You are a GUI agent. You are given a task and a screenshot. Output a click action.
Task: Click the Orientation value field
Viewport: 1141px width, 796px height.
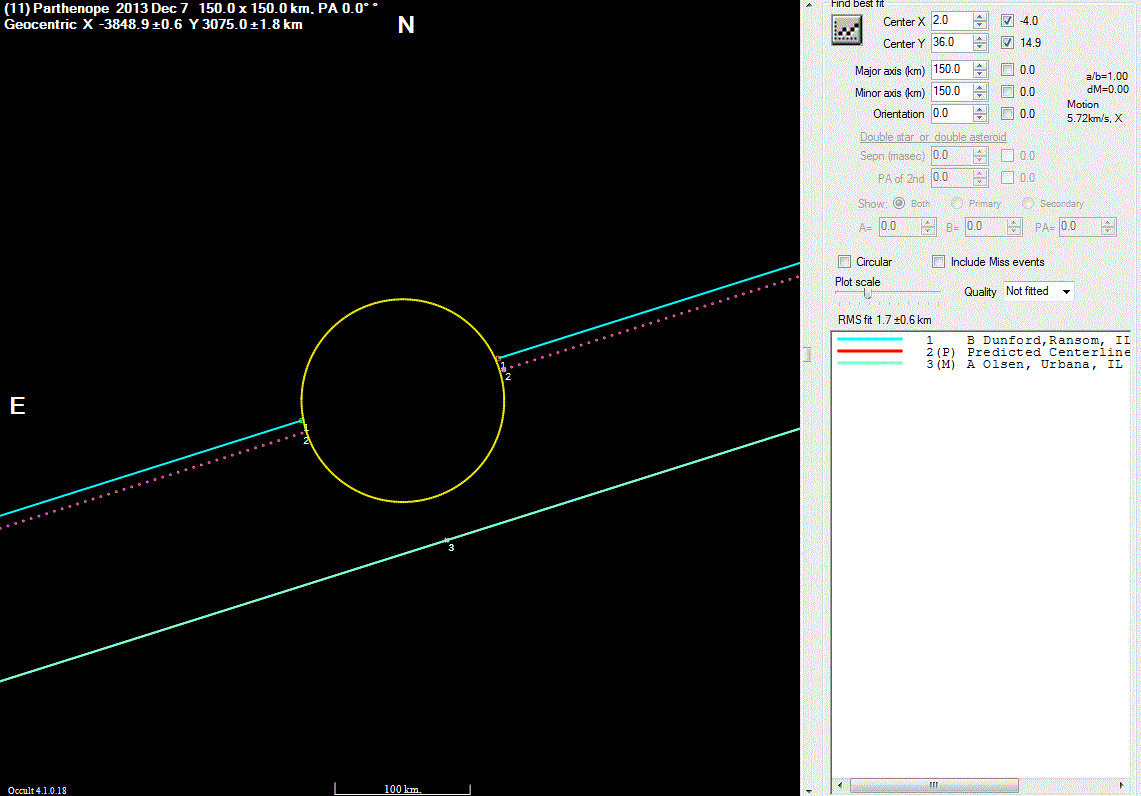[952, 114]
